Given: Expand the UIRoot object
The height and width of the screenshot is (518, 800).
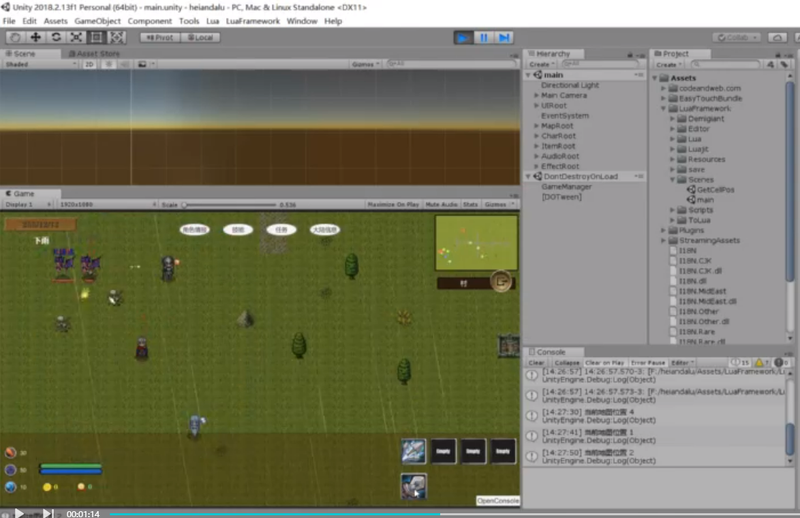Looking at the screenshot, I should tap(536, 106).
